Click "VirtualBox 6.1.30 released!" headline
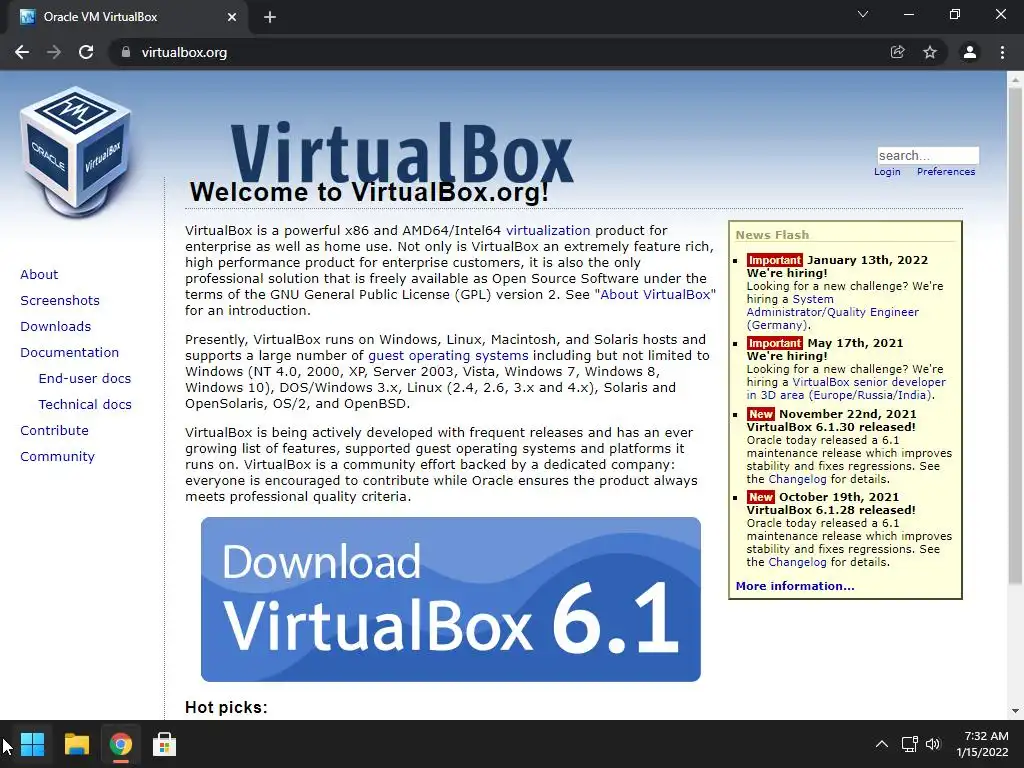The width and height of the screenshot is (1024, 768). (x=831, y=427)
